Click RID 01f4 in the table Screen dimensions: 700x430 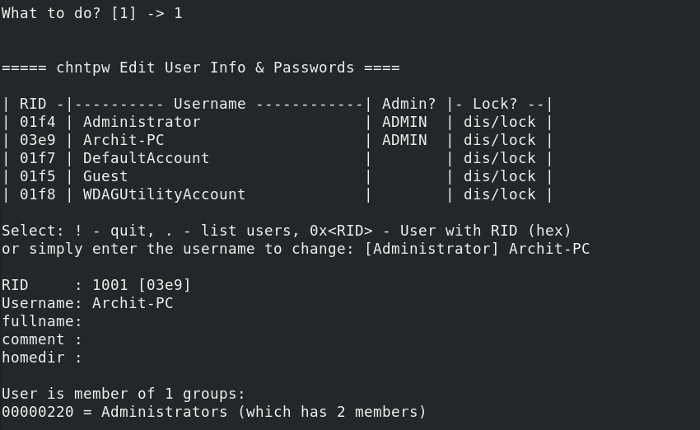pos(38,122)
